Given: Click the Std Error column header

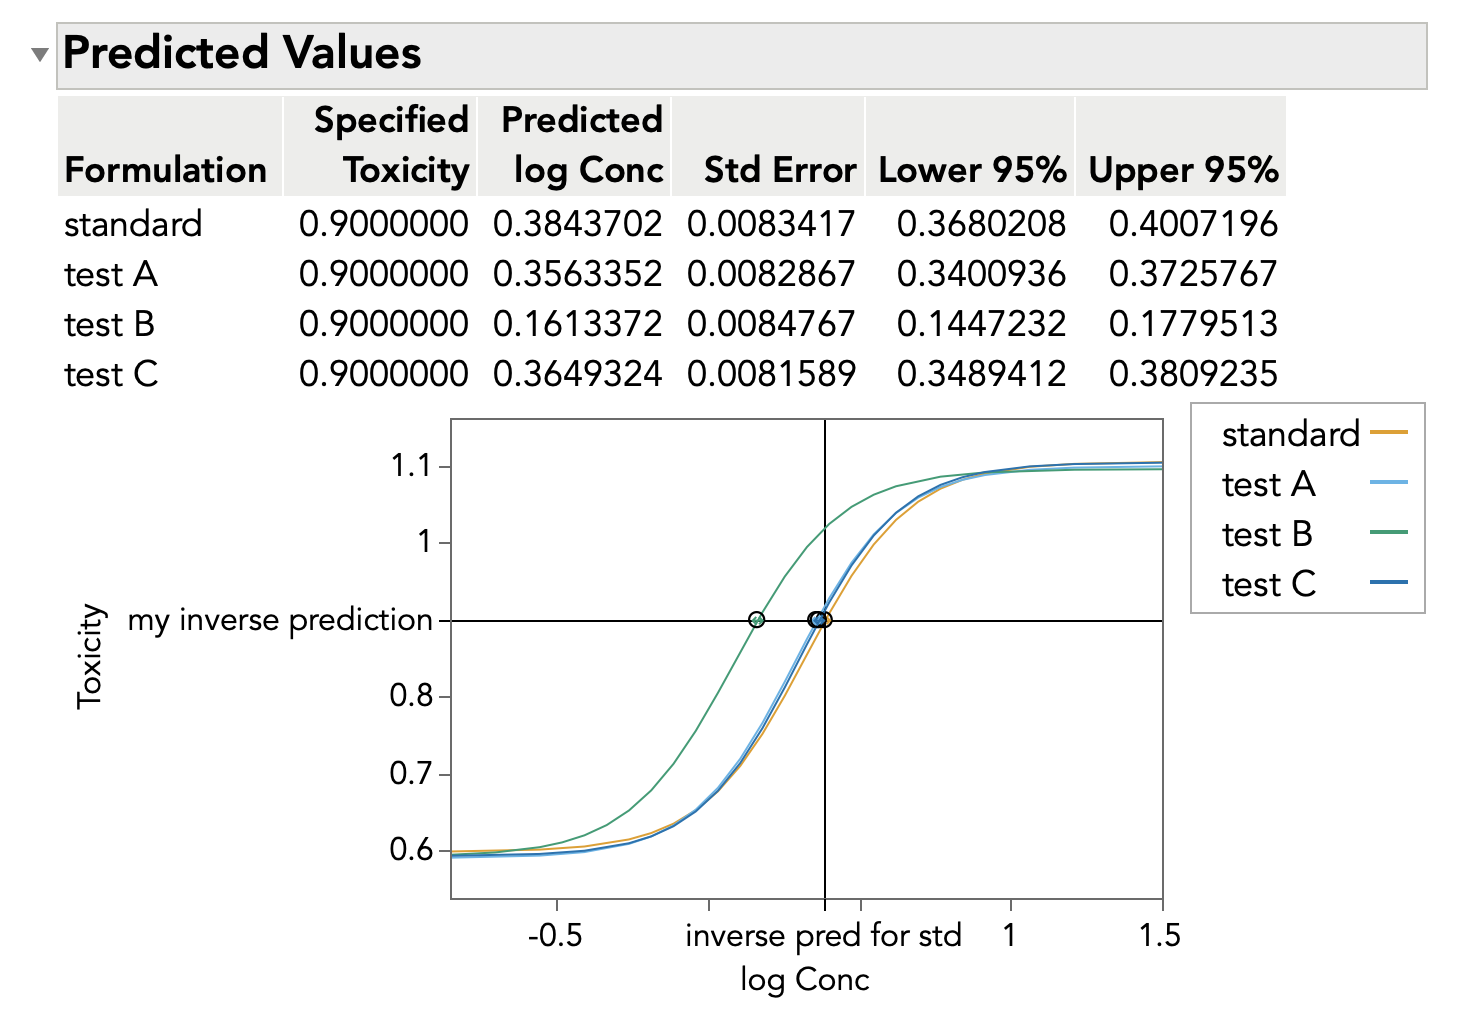Looking at the screenshot, I should coord(780,170).
